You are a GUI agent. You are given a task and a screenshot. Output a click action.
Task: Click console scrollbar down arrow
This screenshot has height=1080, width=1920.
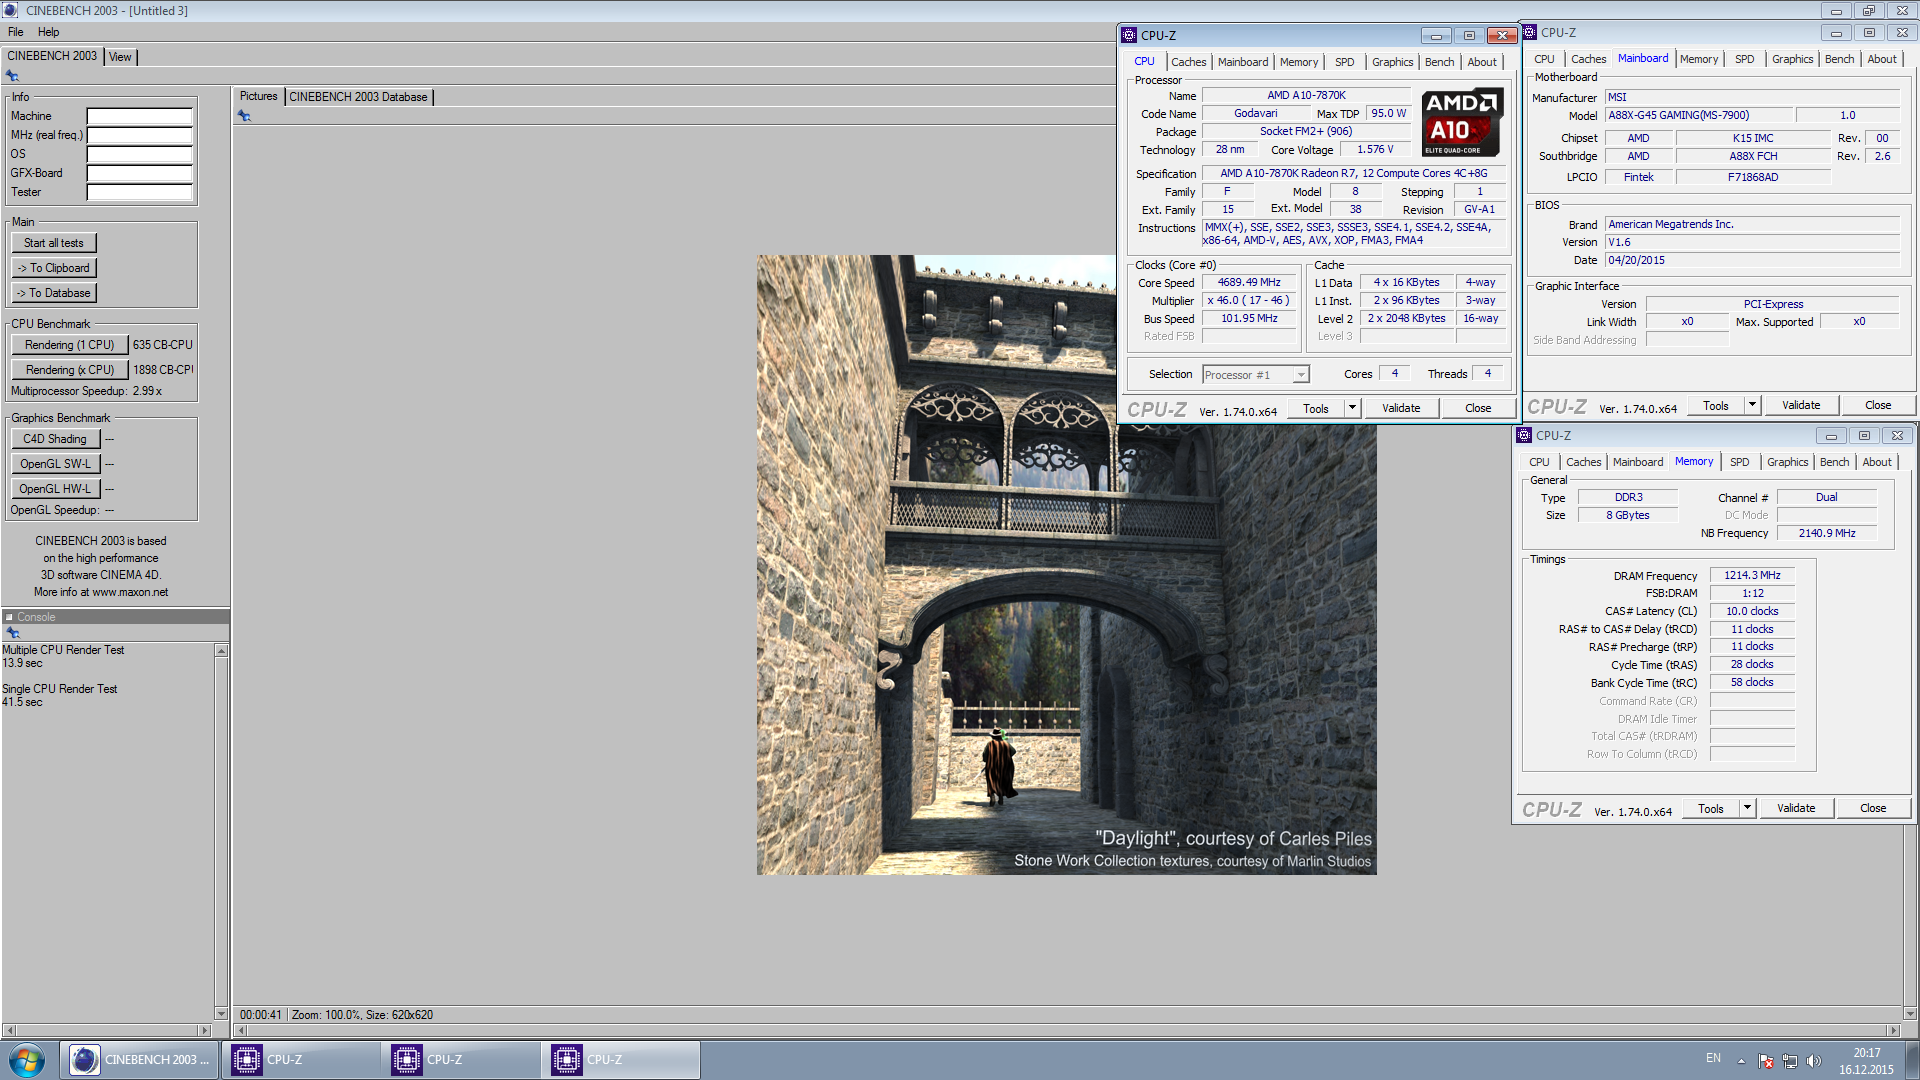click(x=221, y=1013)
